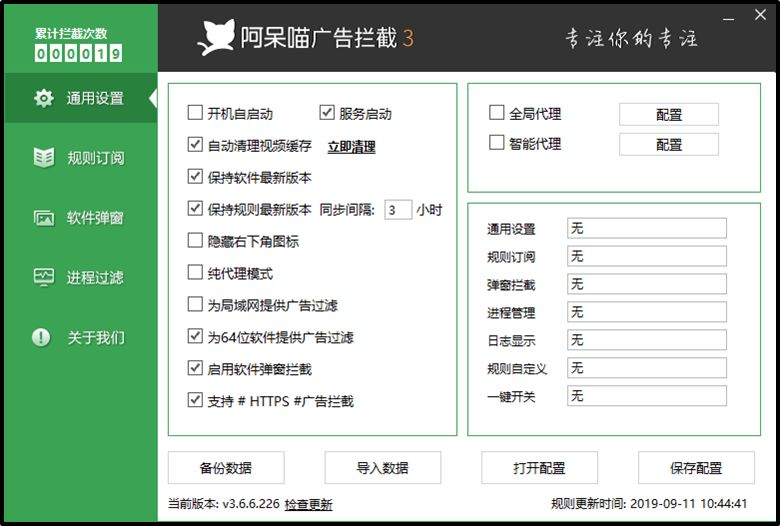The height and width of the screenshot is (526, 780).
Task: Click the gear icon for 通用设置
Action: pos(44,98)
